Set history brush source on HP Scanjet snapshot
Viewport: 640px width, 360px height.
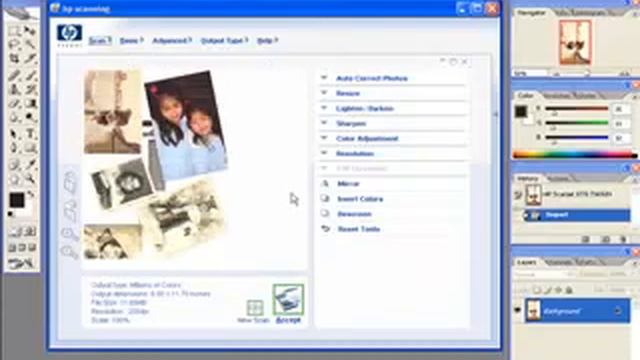click(518, 195)
